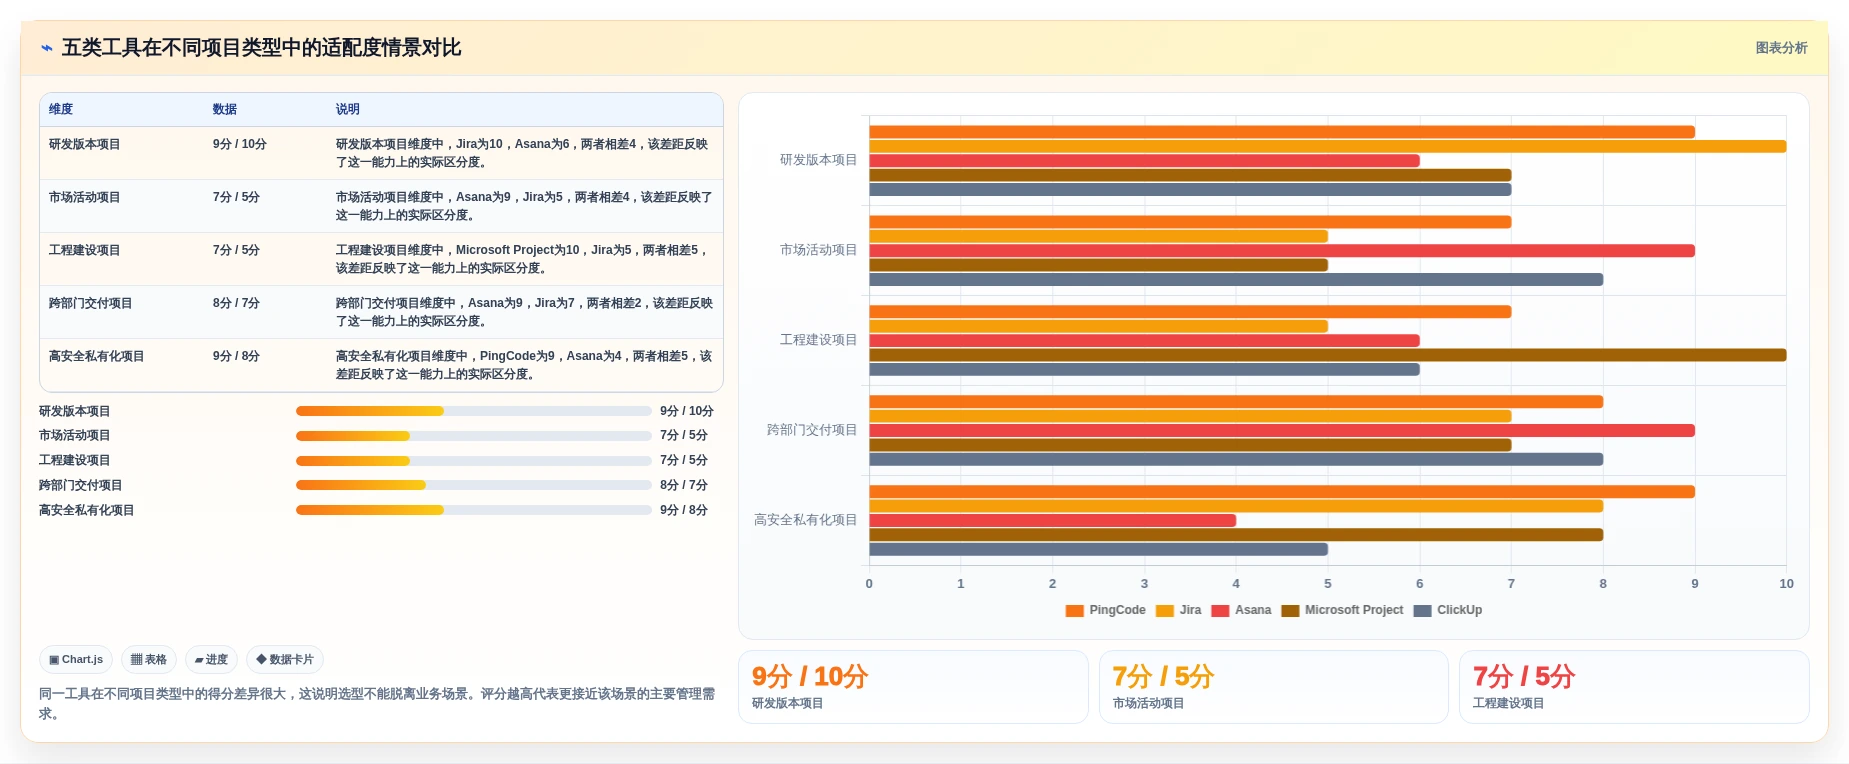Click Microsoft Project bar in 工程建设项目 group
This screenshot has height=764, width=1849.
pyautogui.click(x=1327, y=355)
